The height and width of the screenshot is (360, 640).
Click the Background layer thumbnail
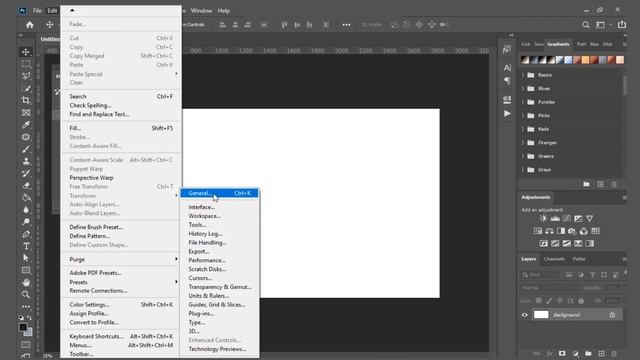[541, 315]
